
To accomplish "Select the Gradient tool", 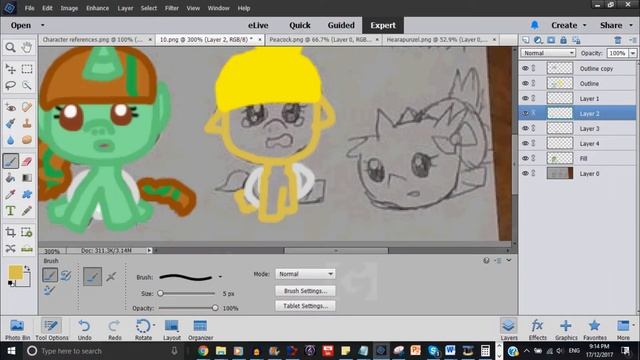I will click(x=27, y=178).
